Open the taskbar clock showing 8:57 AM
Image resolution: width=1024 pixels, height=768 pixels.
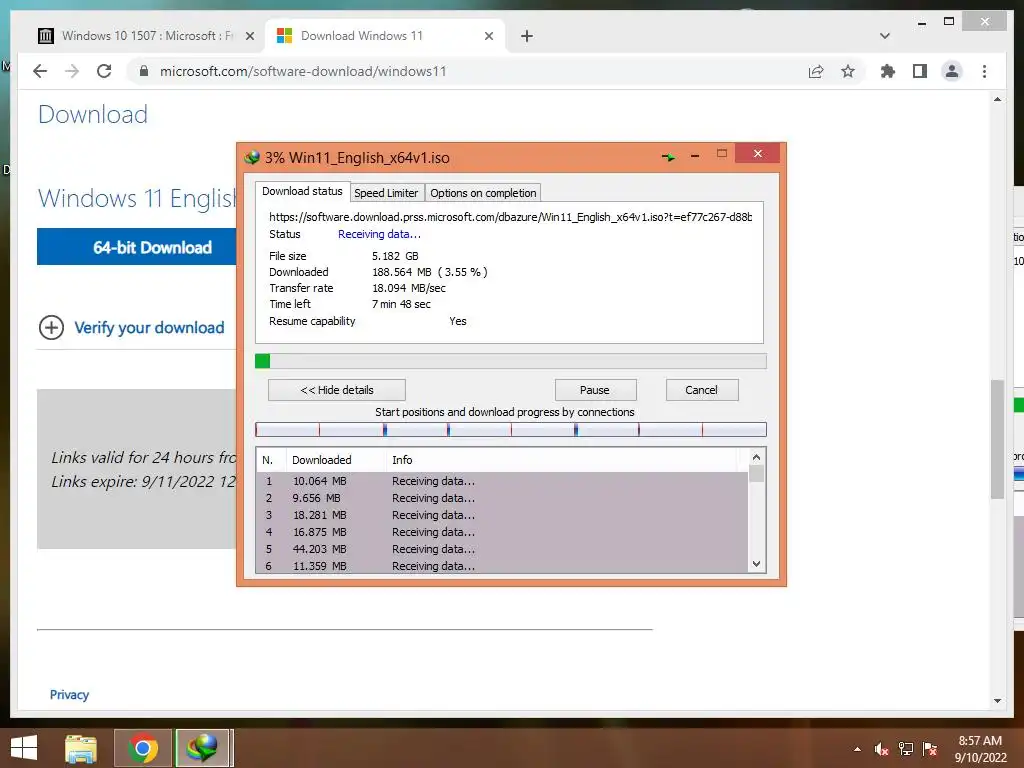pyautogui.click(x=980, y=748)
